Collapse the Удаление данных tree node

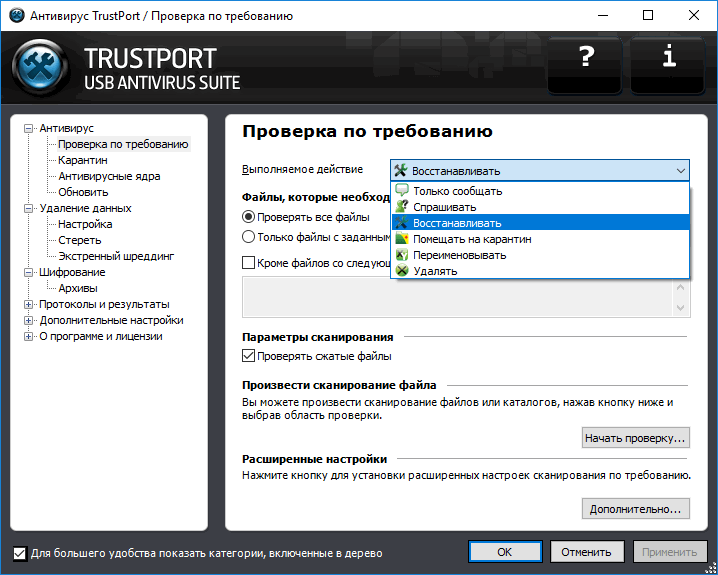28,209
